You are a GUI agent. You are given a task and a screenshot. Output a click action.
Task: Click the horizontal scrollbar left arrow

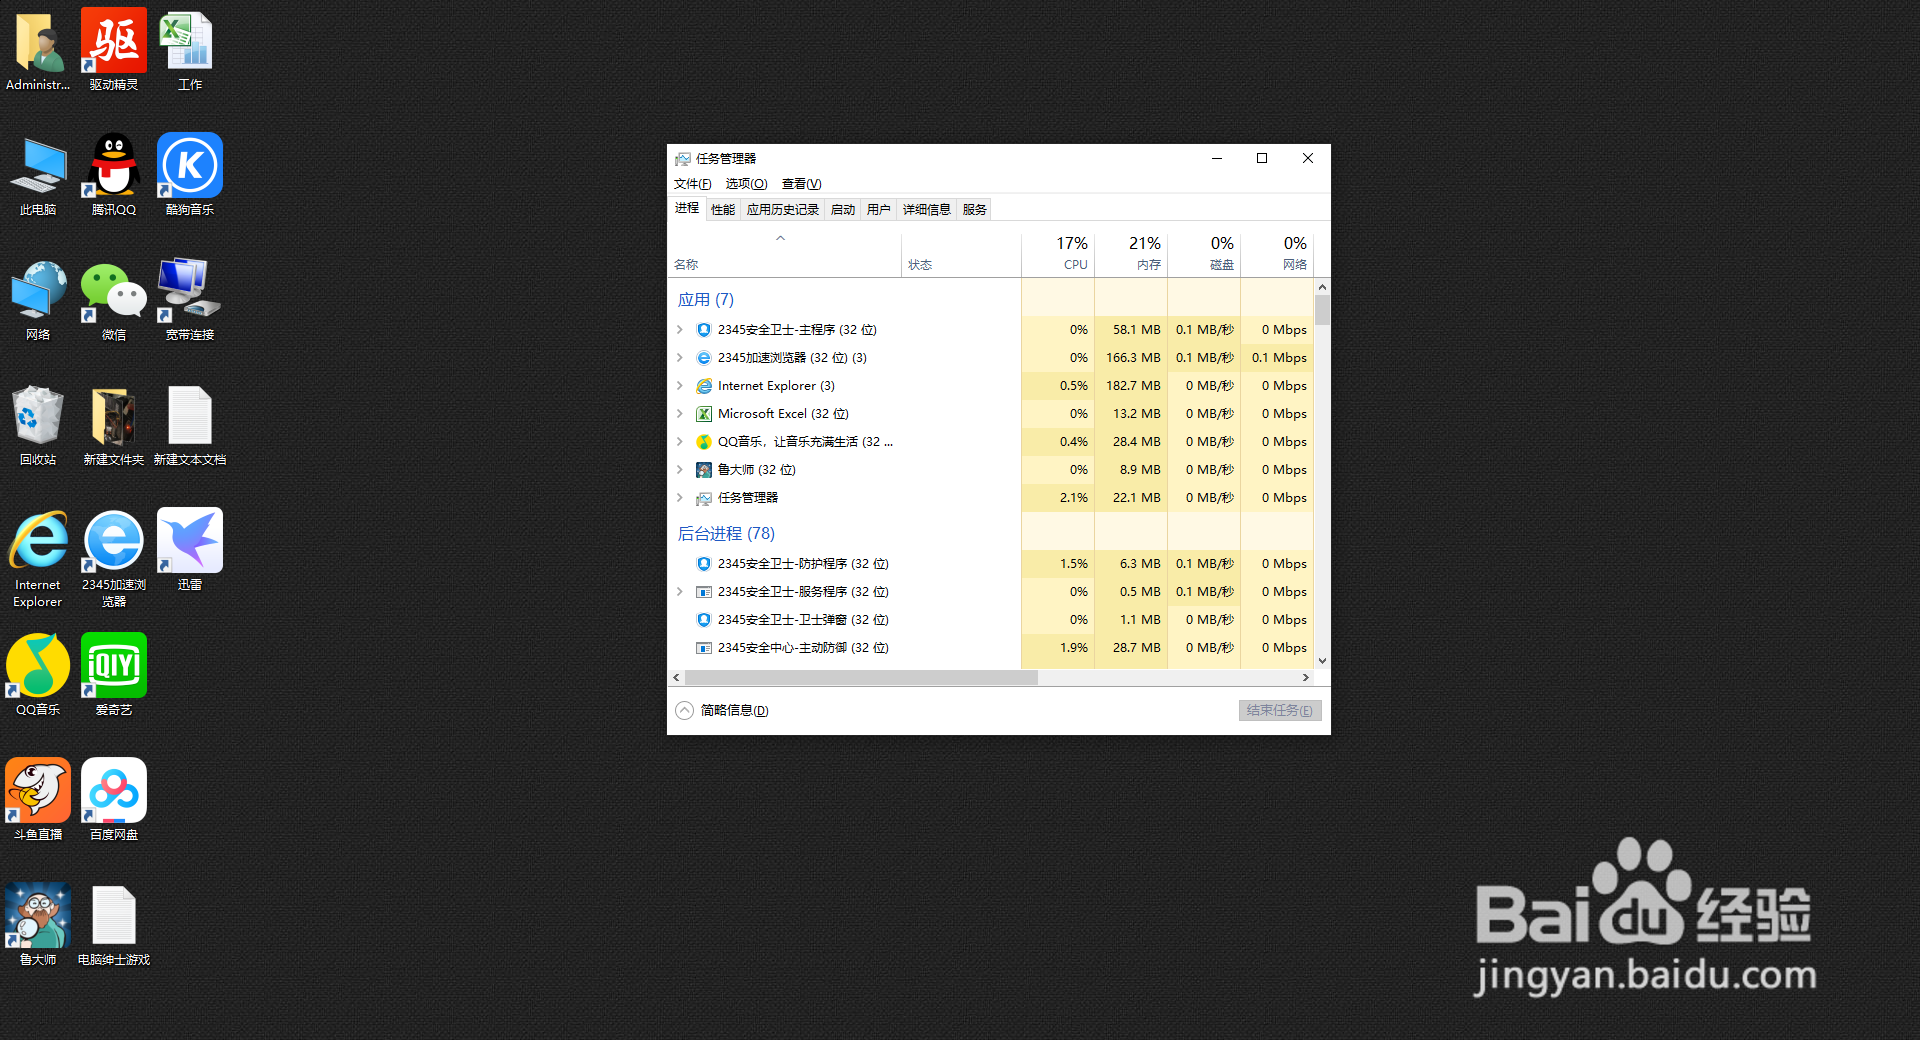click(x=676, y=678)
